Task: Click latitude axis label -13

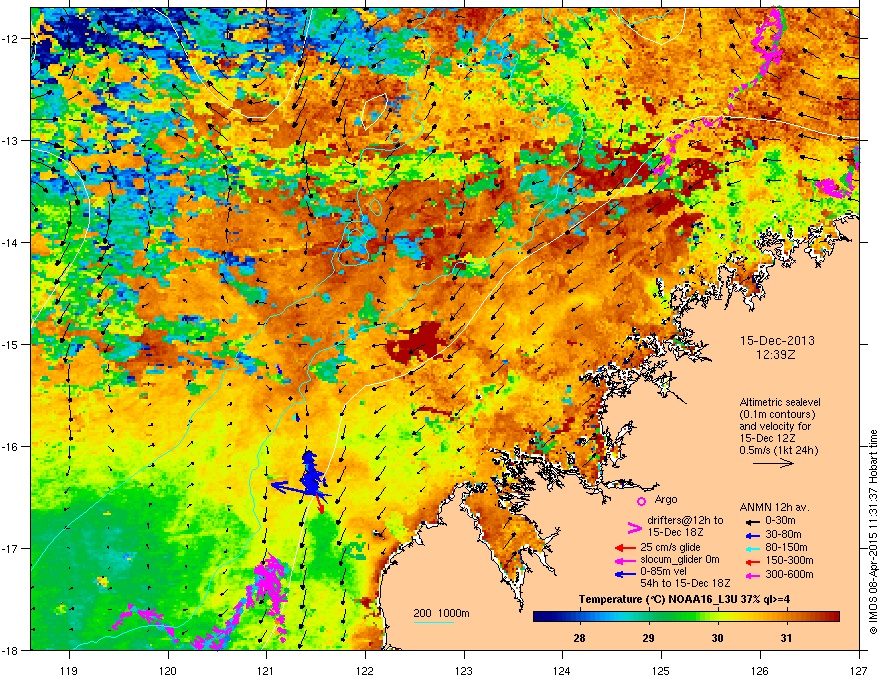Action: pos(11,140)
